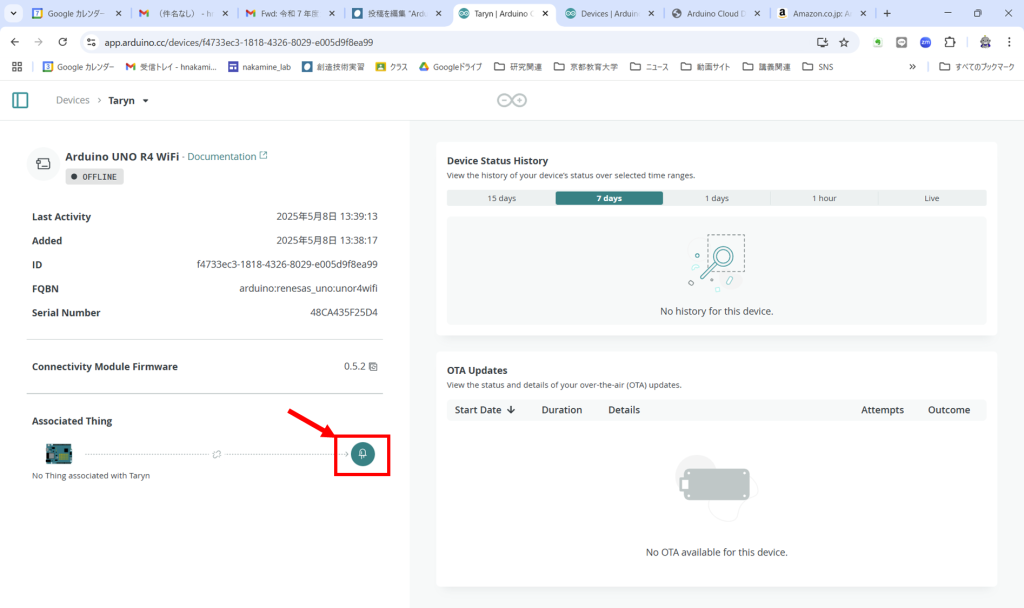Reload the page with the refresh icon
Viewport: 1024px width, 608px height.
[63, 42]
